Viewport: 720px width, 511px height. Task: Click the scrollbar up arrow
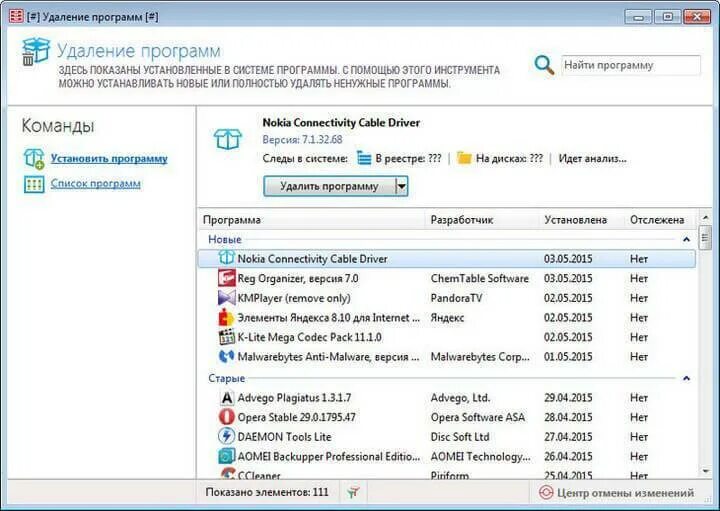pos(705,217)
